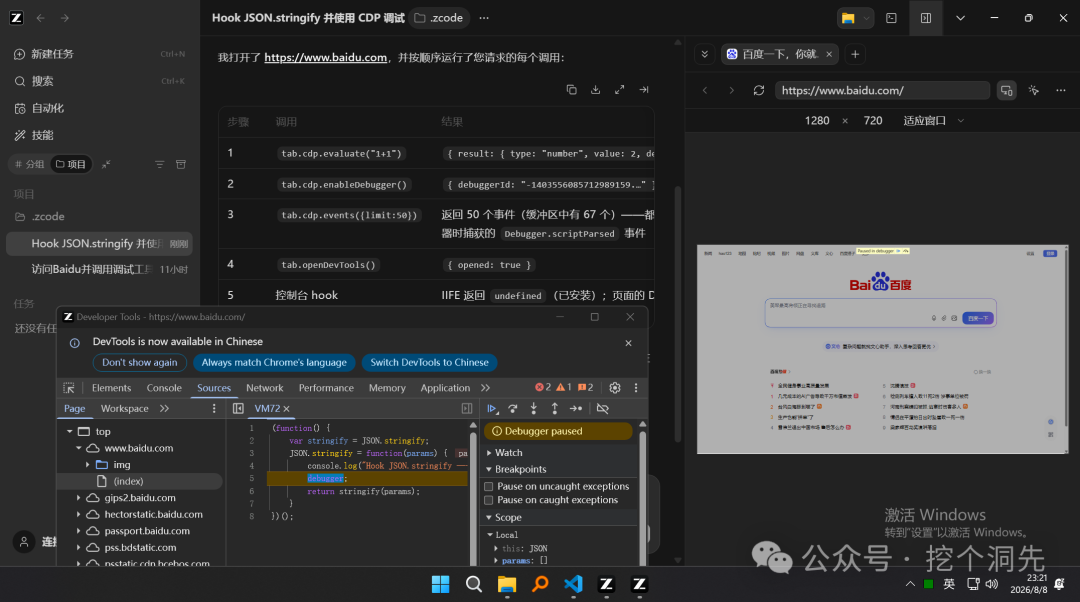Copy the results table
Screen dimensions: 1080x602
(571, 90)
